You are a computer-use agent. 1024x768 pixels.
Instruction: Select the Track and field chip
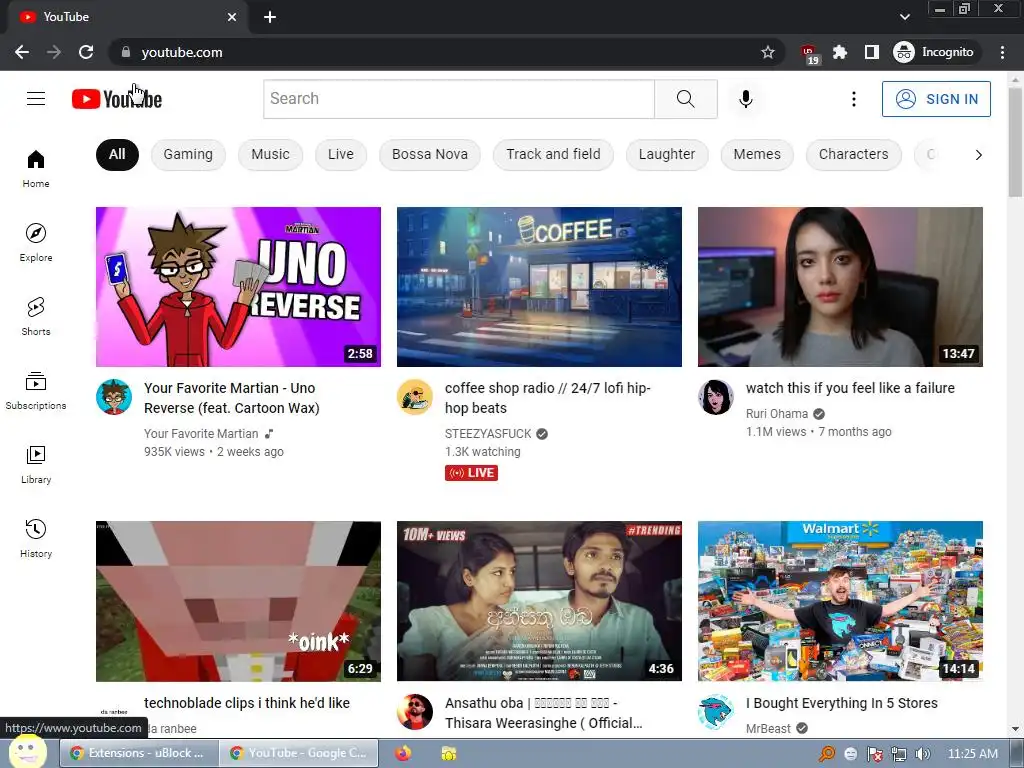click(x=553, y=155)
